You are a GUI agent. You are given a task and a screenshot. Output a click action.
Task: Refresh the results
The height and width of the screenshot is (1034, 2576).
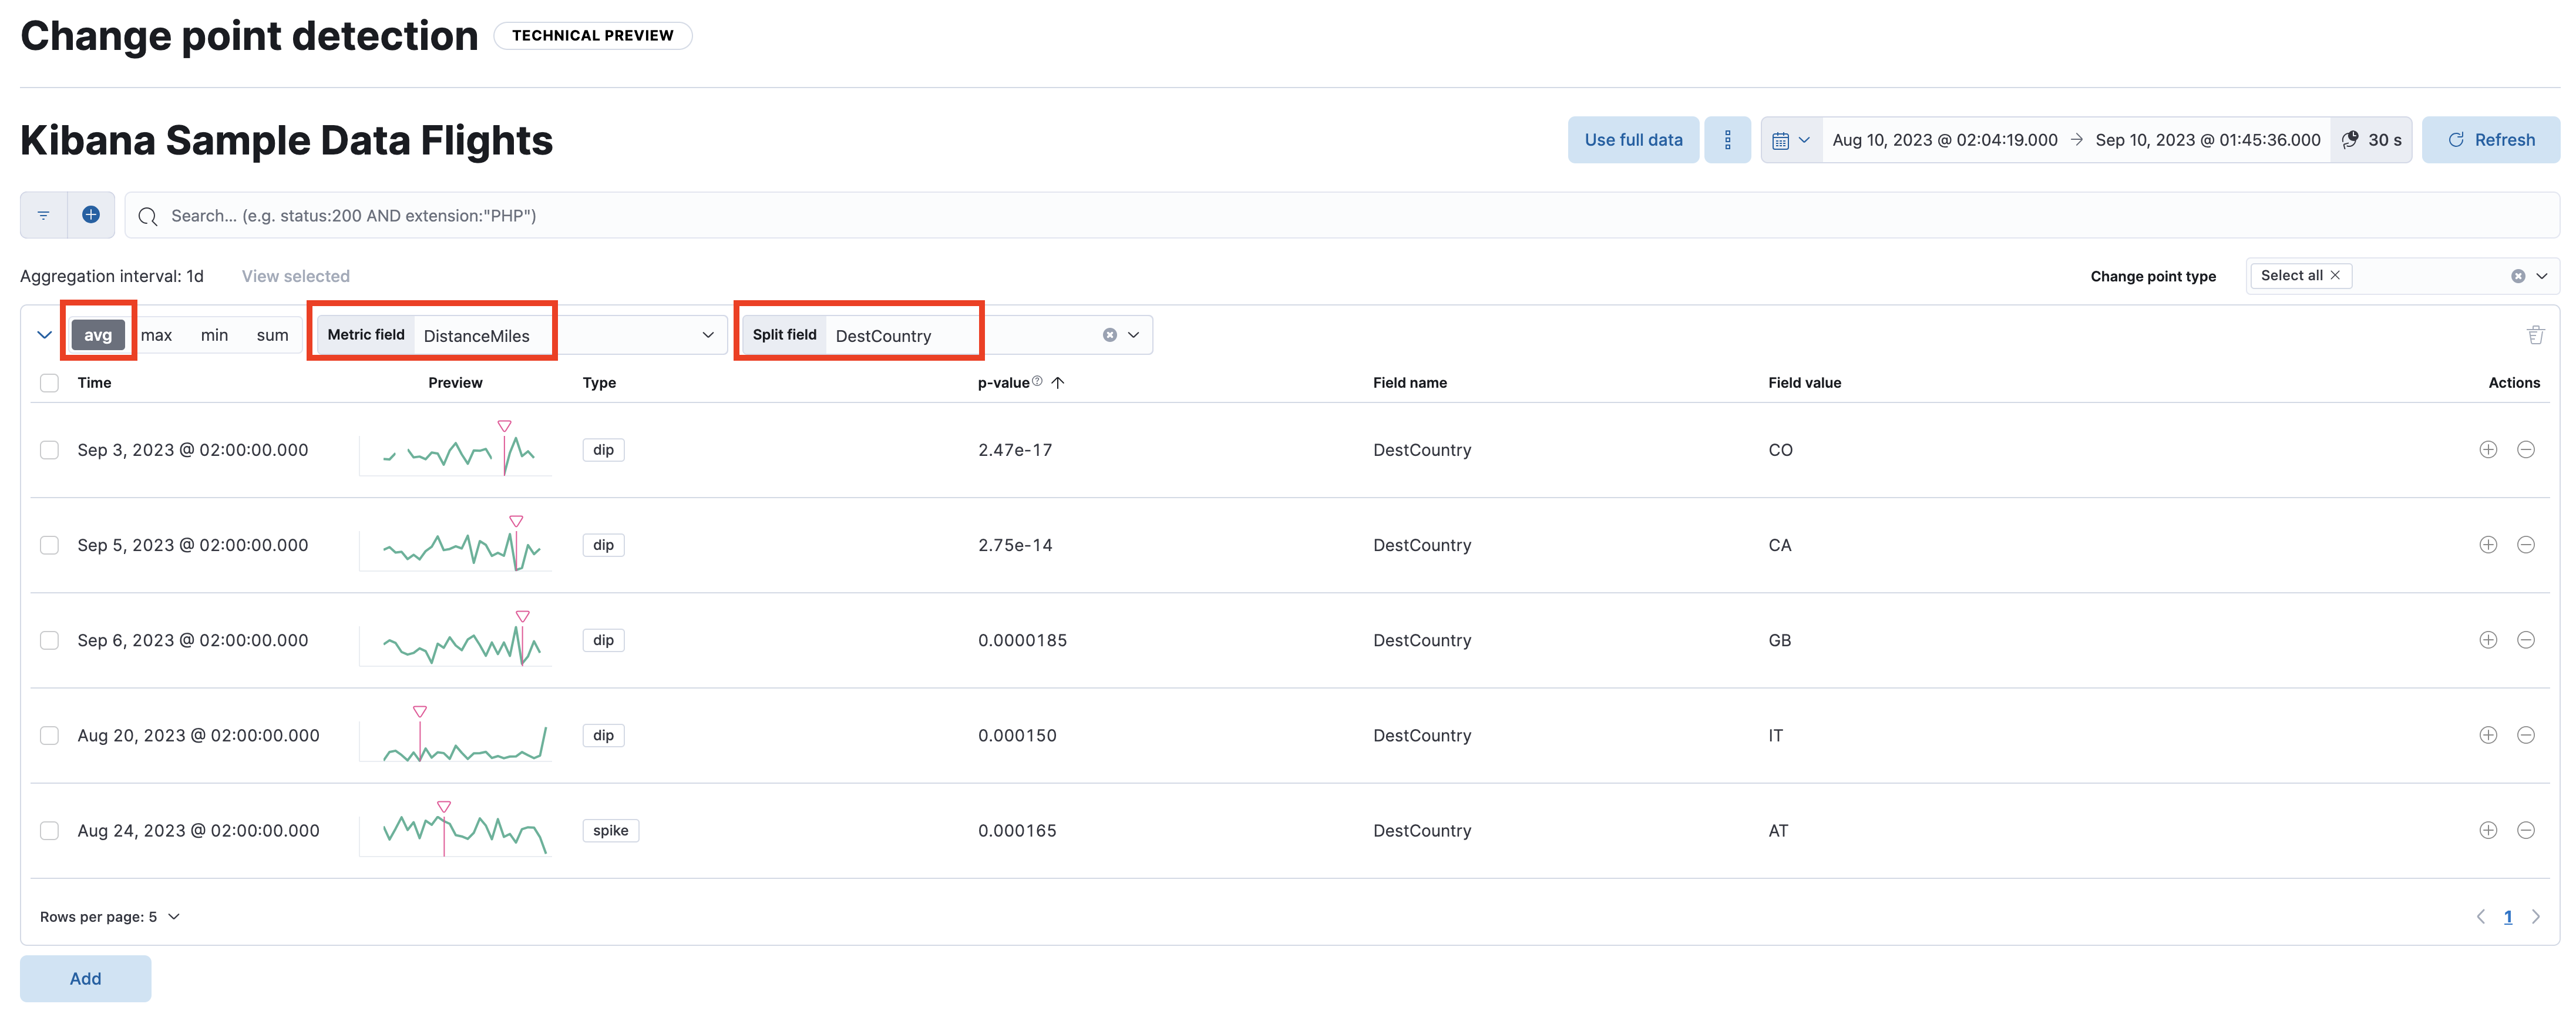pyautogui.click(x=2491, y=140)
